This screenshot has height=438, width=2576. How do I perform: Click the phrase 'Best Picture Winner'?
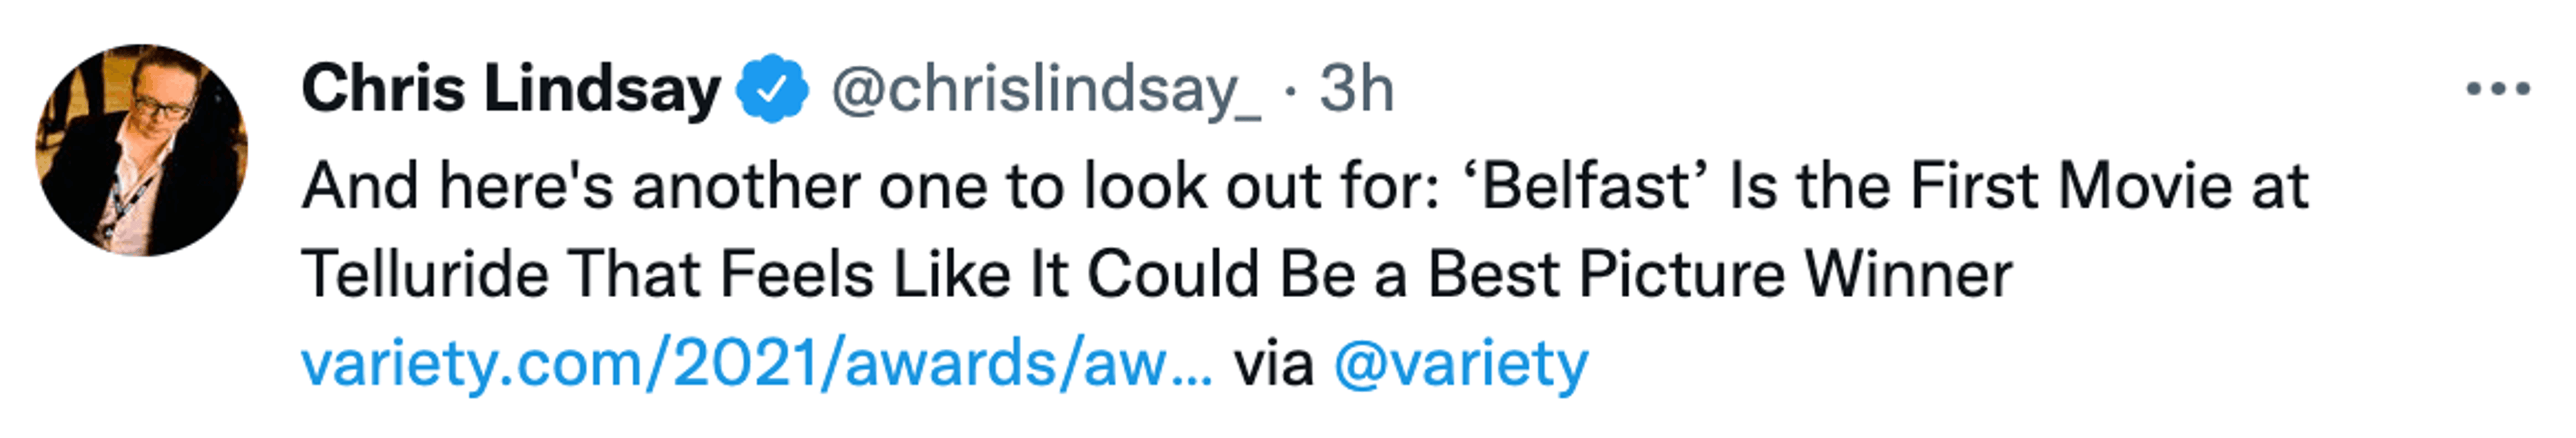[1719, 274]
